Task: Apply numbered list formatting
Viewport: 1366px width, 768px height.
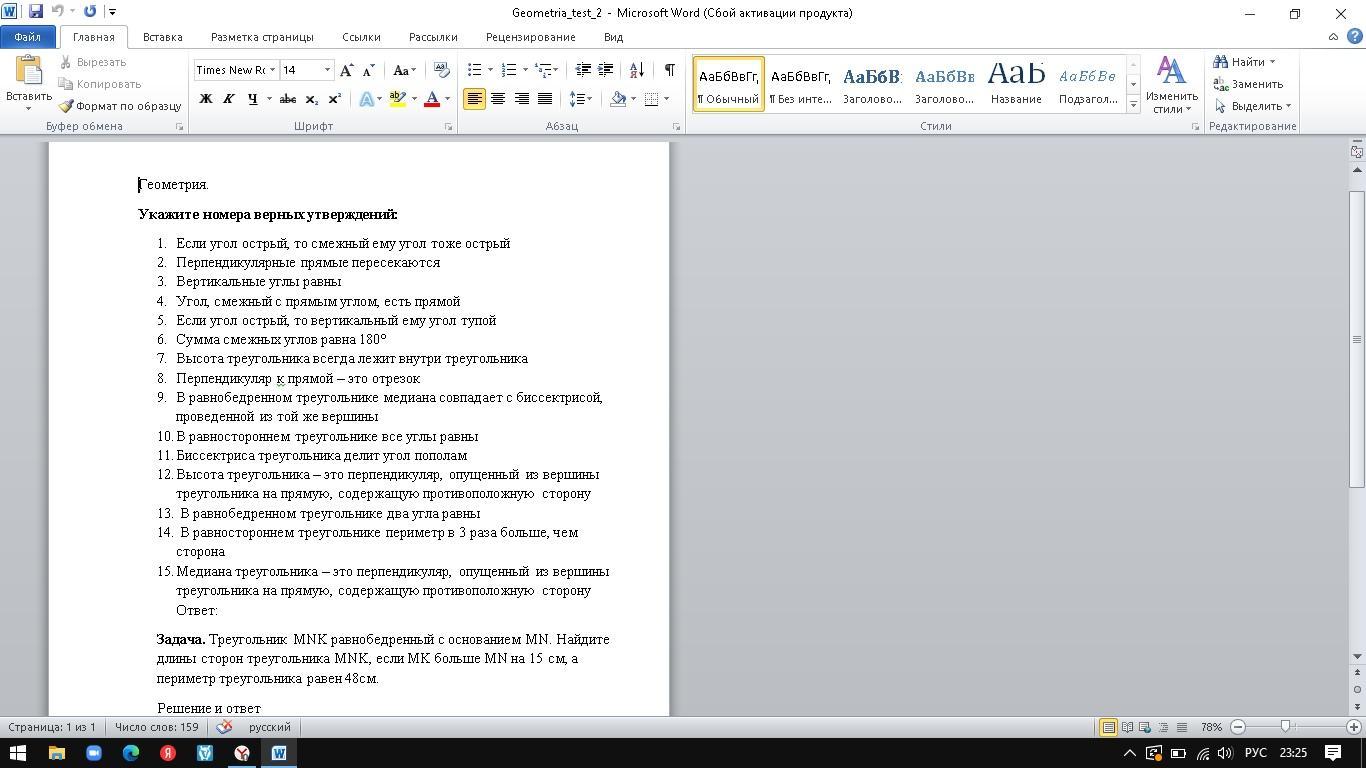Action: pos(509,70)
